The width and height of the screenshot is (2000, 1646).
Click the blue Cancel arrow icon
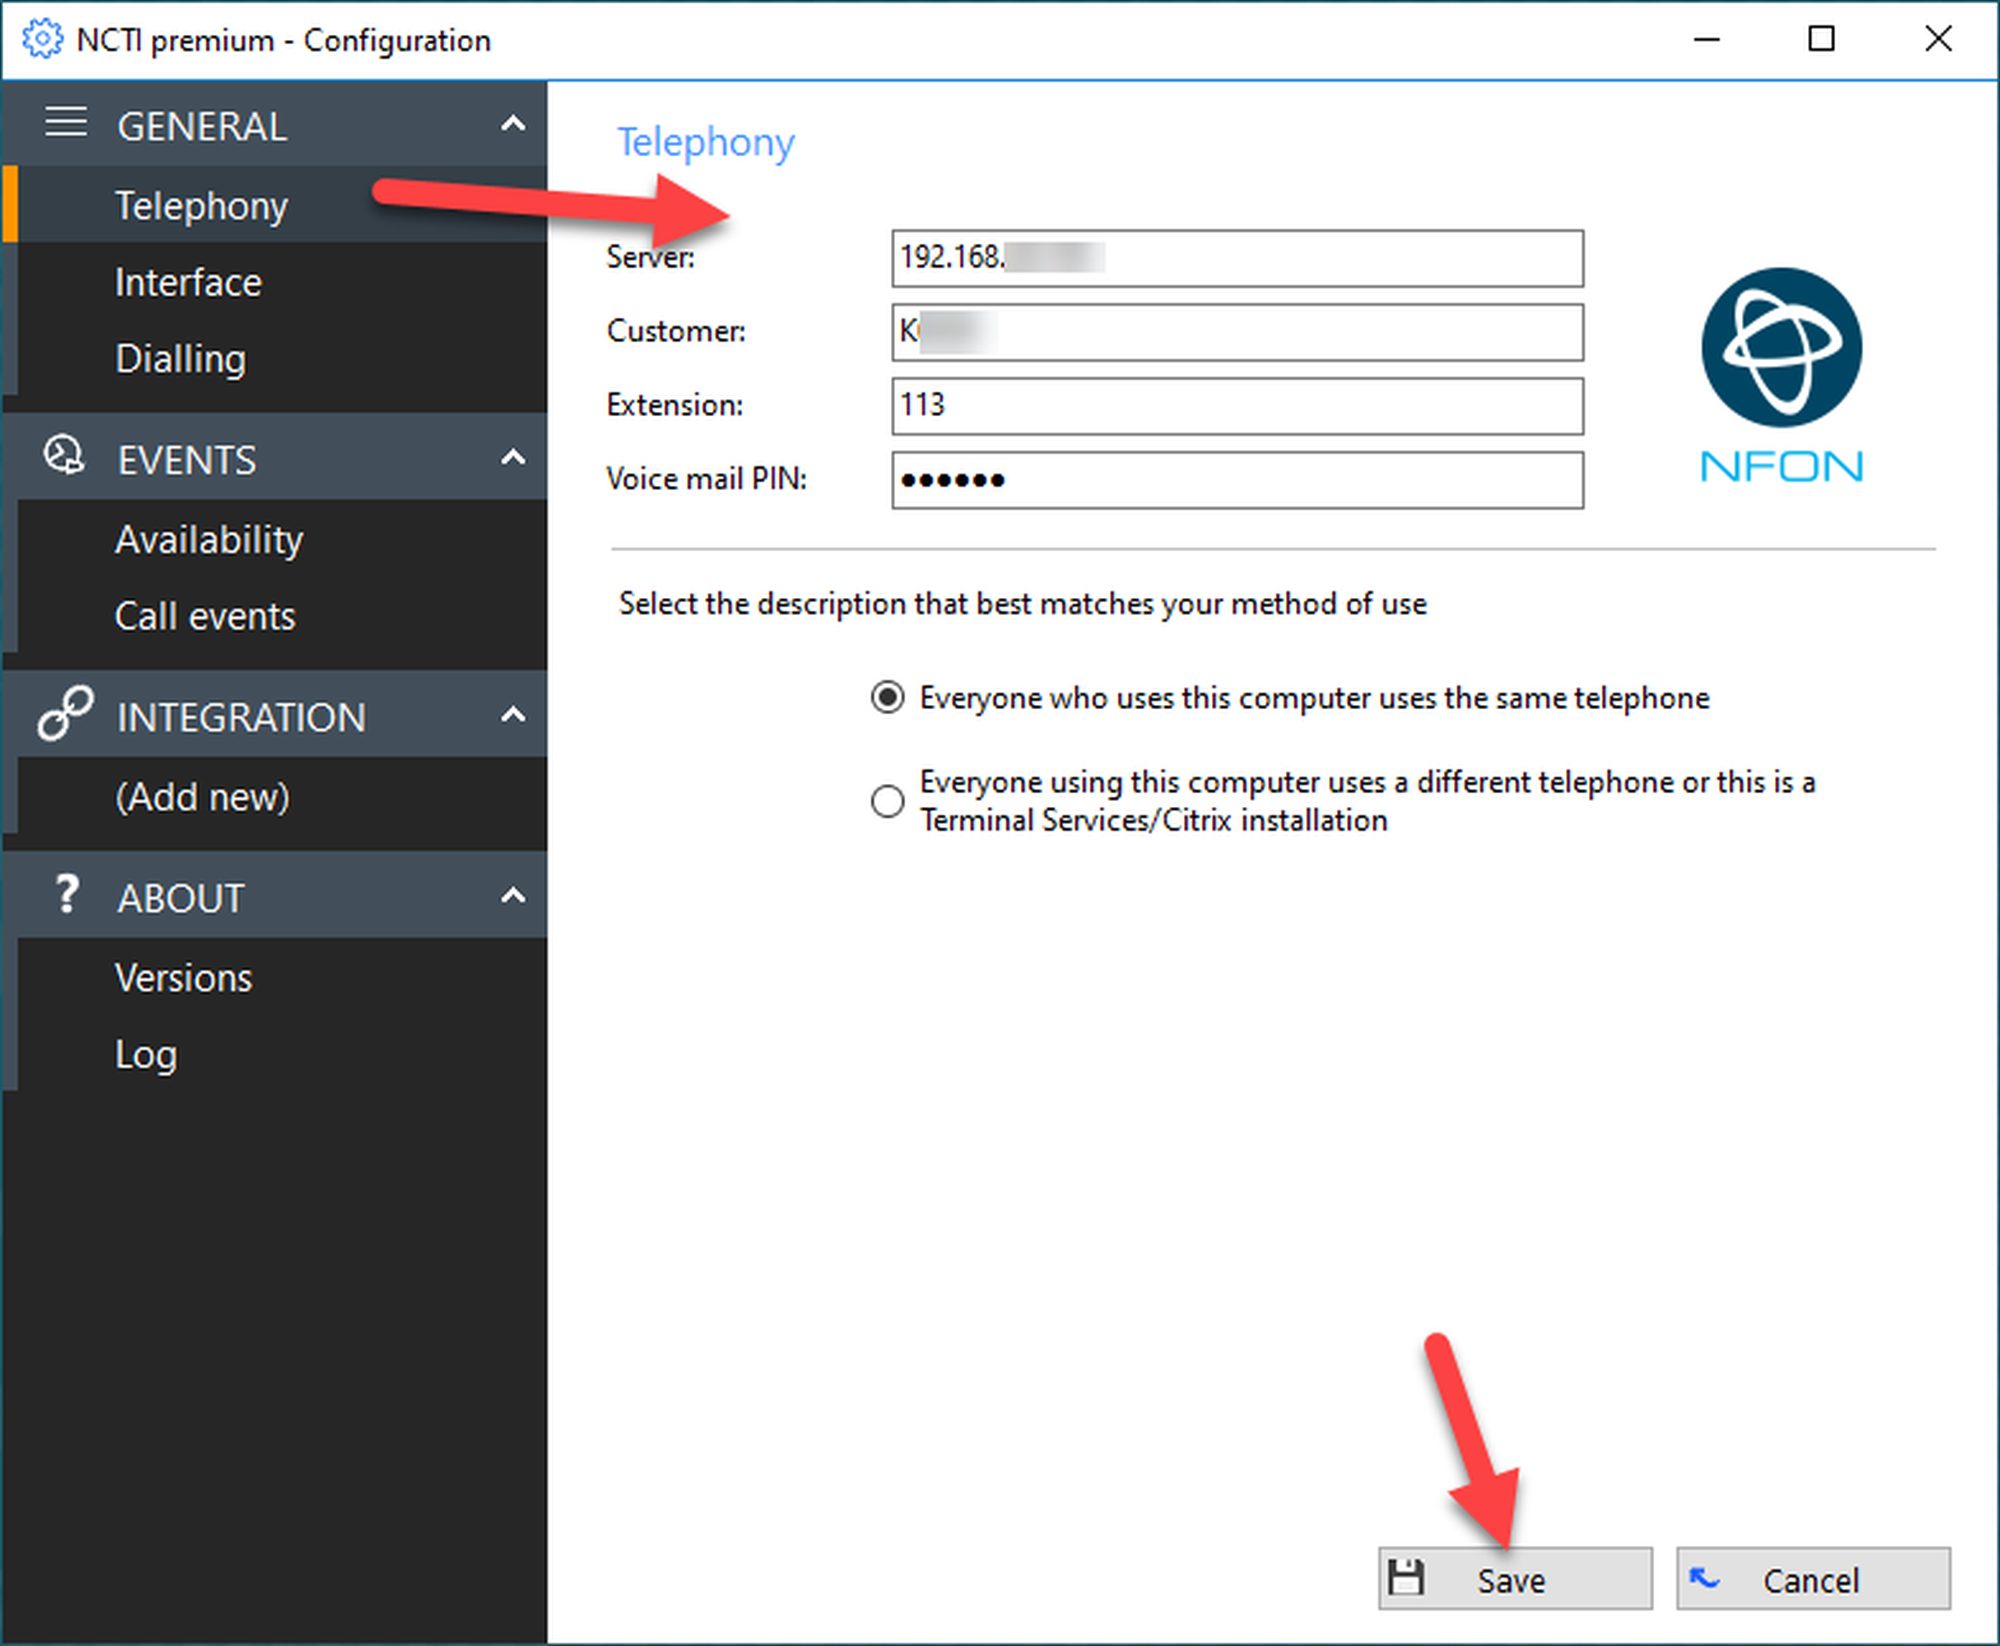point(1704,1579)
